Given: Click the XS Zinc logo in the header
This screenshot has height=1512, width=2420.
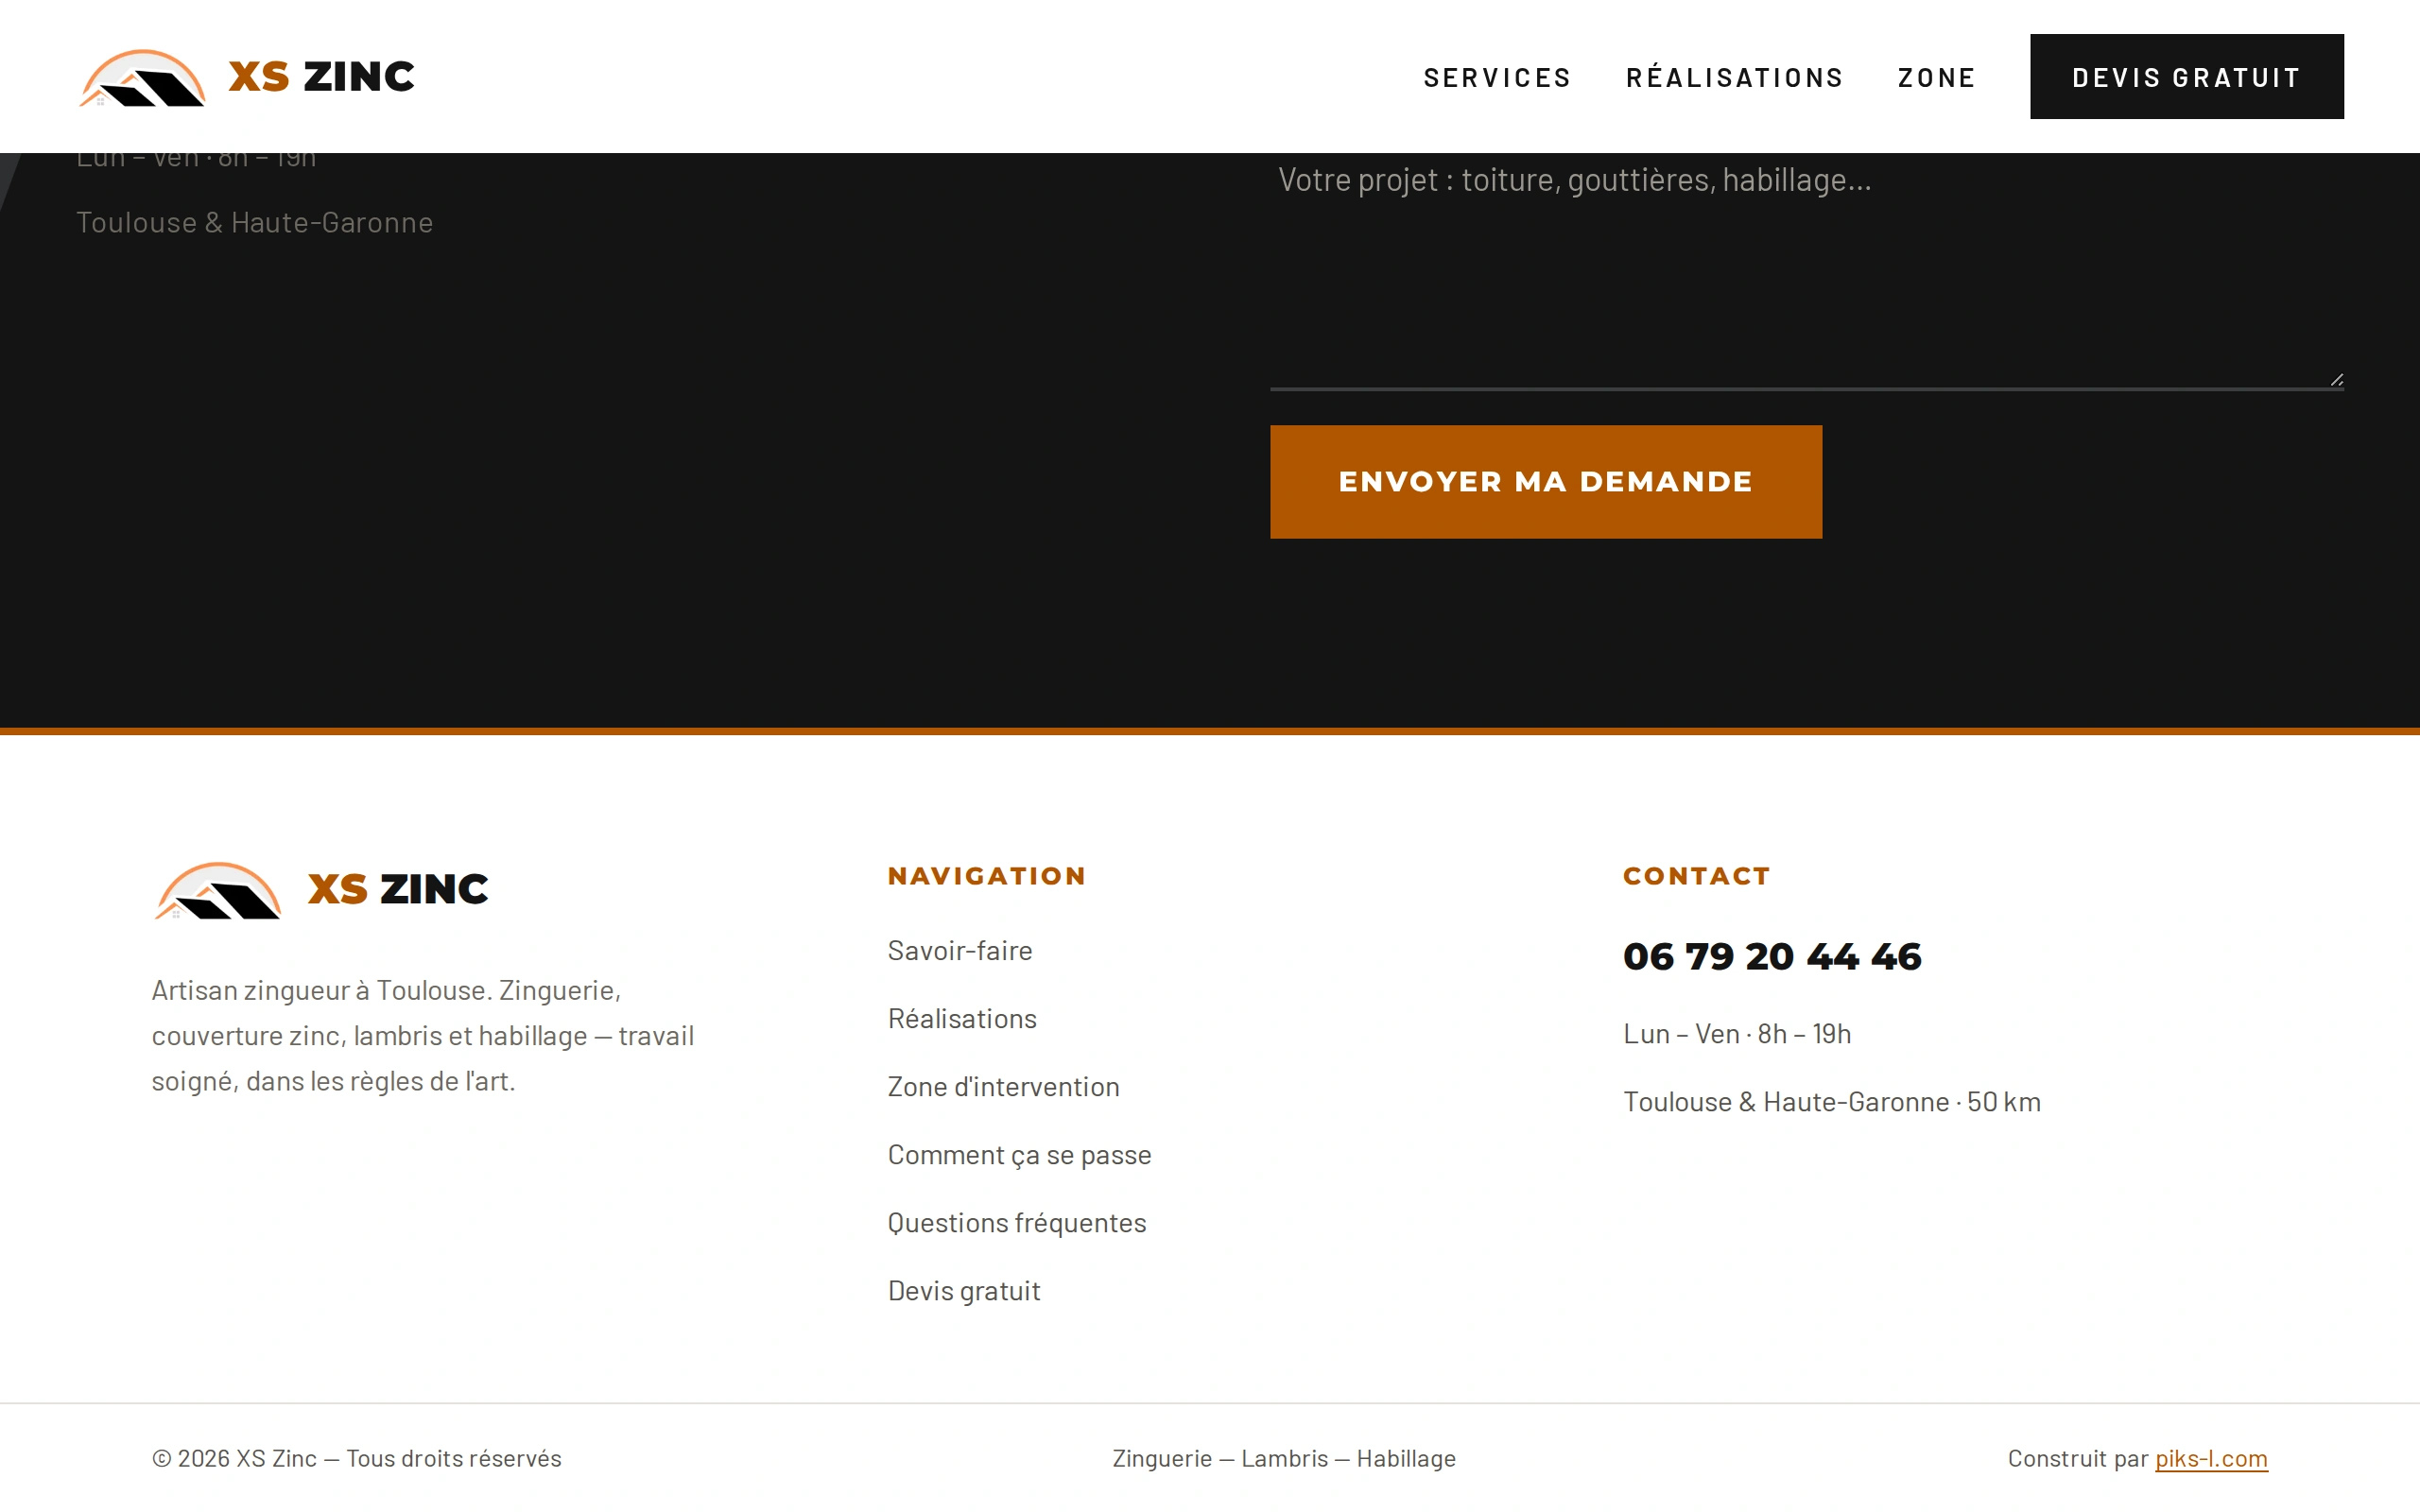Looking at the screenshot, I should 246,77.
